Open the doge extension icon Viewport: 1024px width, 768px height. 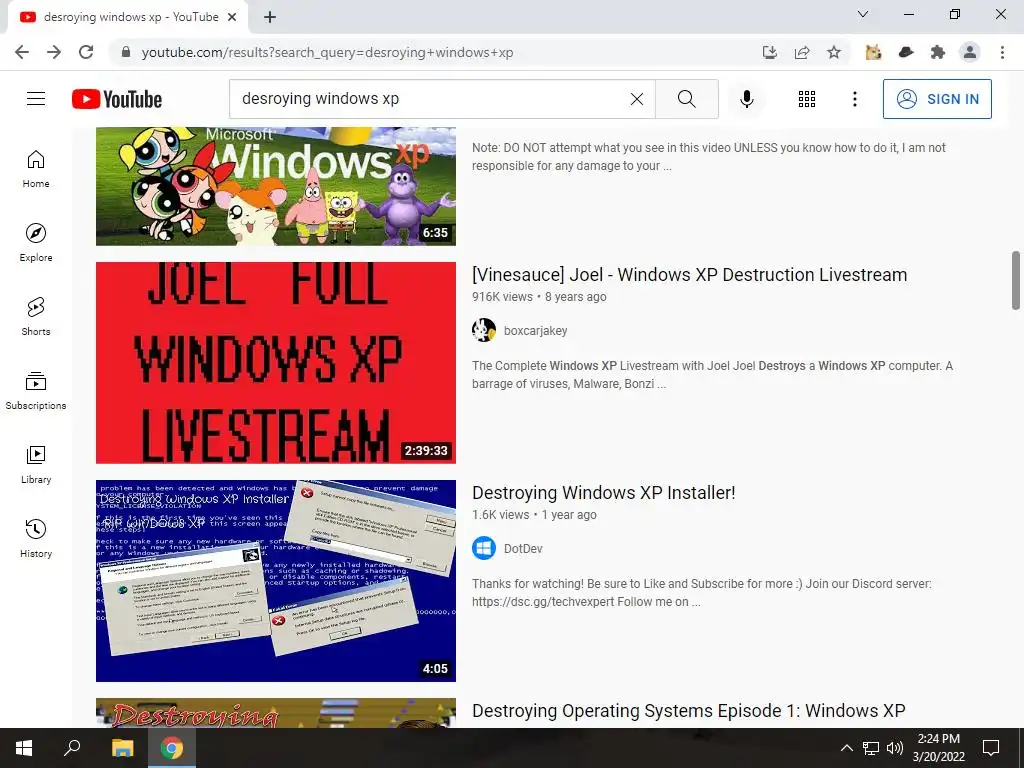pyautogui.click(x=873, y=52)
